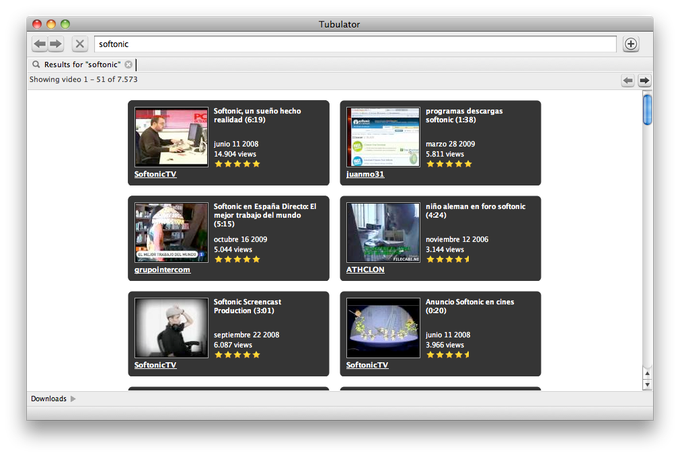Screen dimensions: 680x457
Task: Click the plus button right of search field
Action: pos(631,44)
